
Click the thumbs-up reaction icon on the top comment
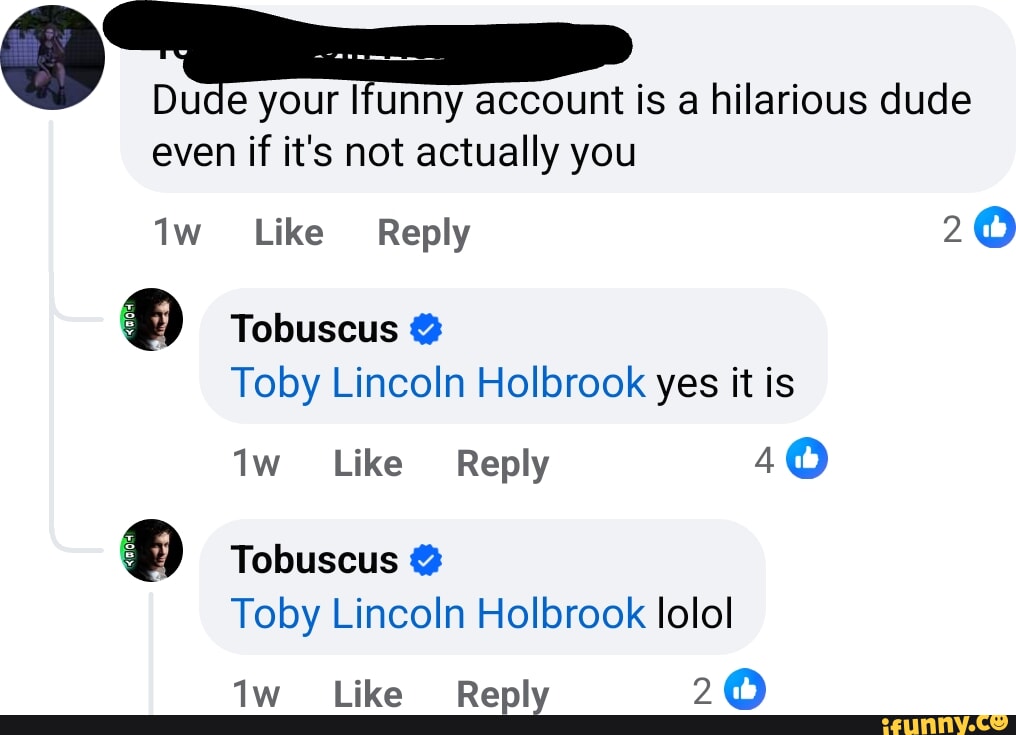(995, 227)
